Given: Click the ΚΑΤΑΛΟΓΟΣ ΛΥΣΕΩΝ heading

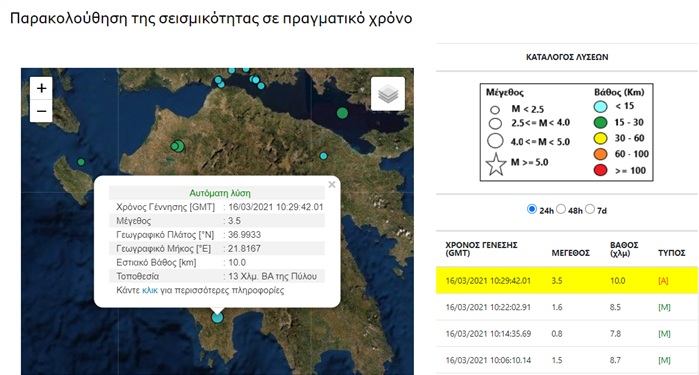Looking at the screenshot, I should coord(567,57).
